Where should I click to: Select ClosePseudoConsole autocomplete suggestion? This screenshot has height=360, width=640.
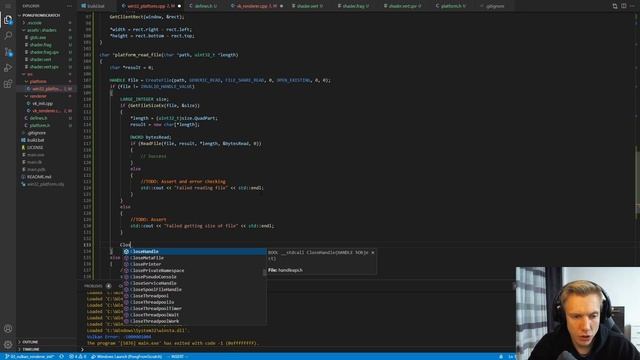(195, 277)
